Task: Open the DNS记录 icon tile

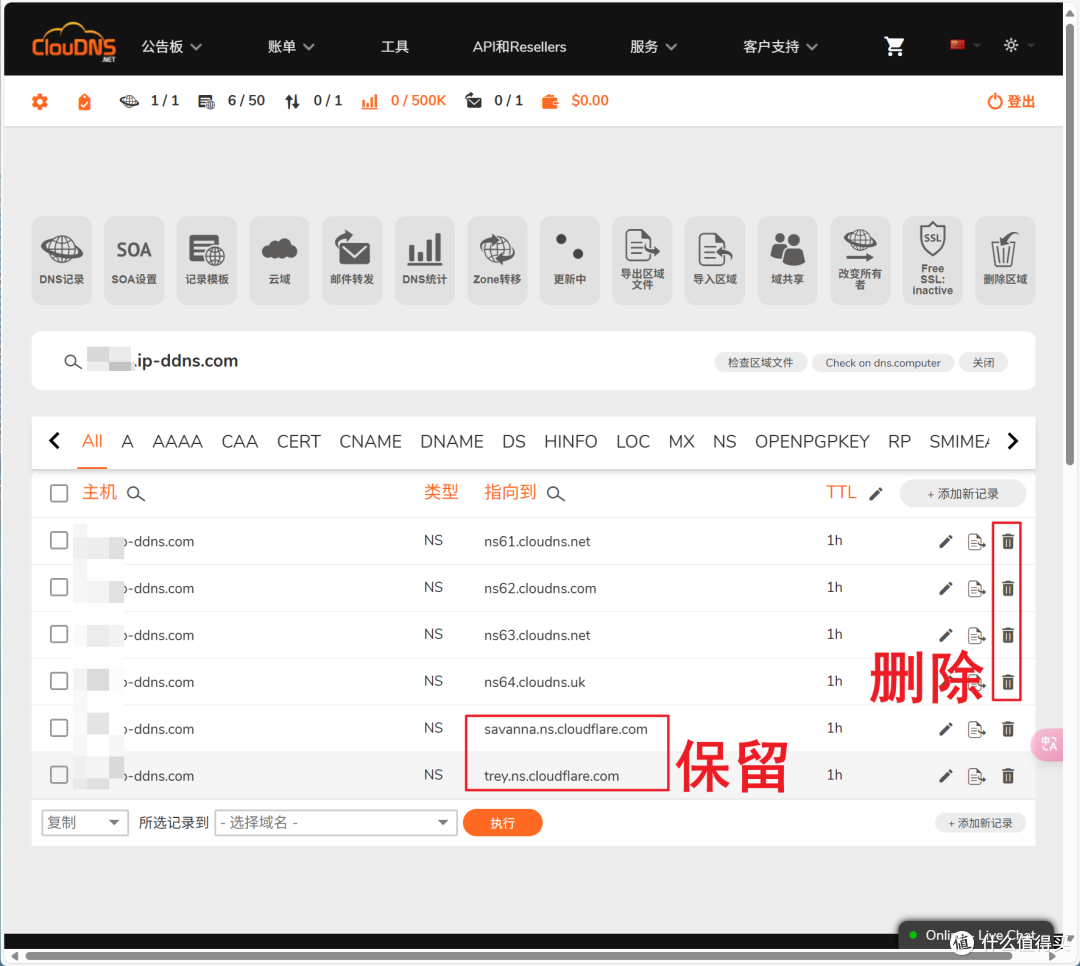Action: point(61,260)
